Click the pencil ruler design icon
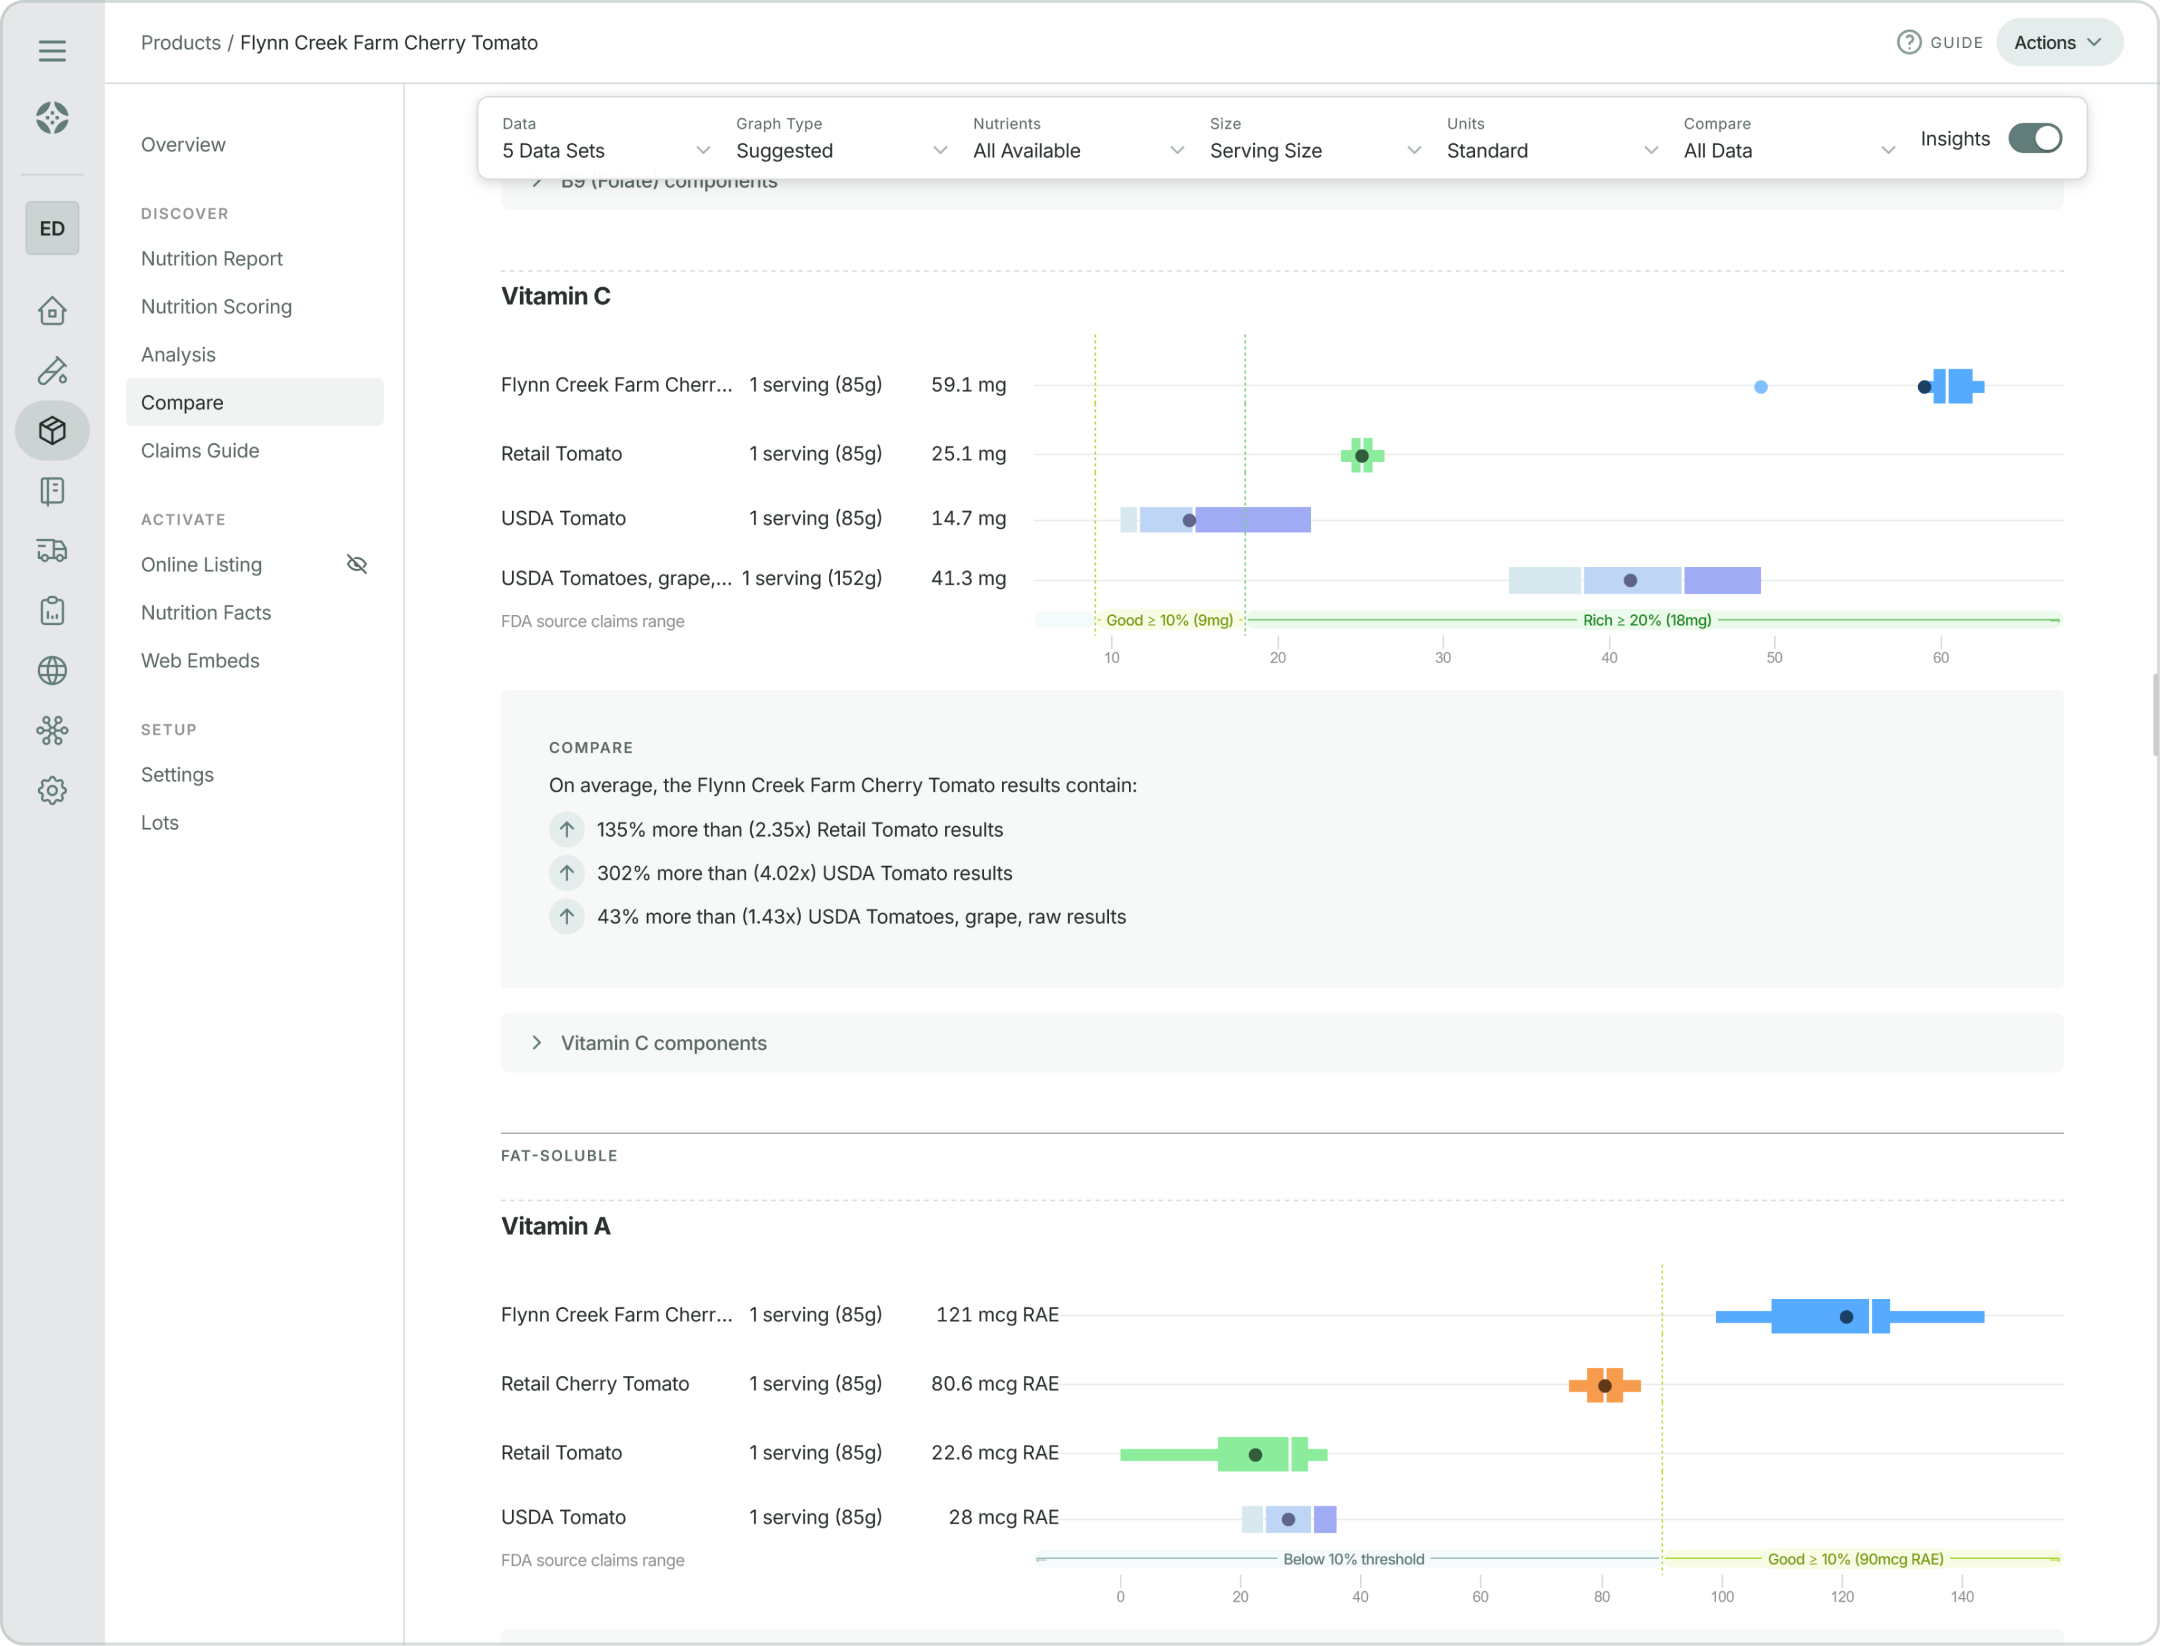The image size is (2160, 1646). (x=52, y=371)
